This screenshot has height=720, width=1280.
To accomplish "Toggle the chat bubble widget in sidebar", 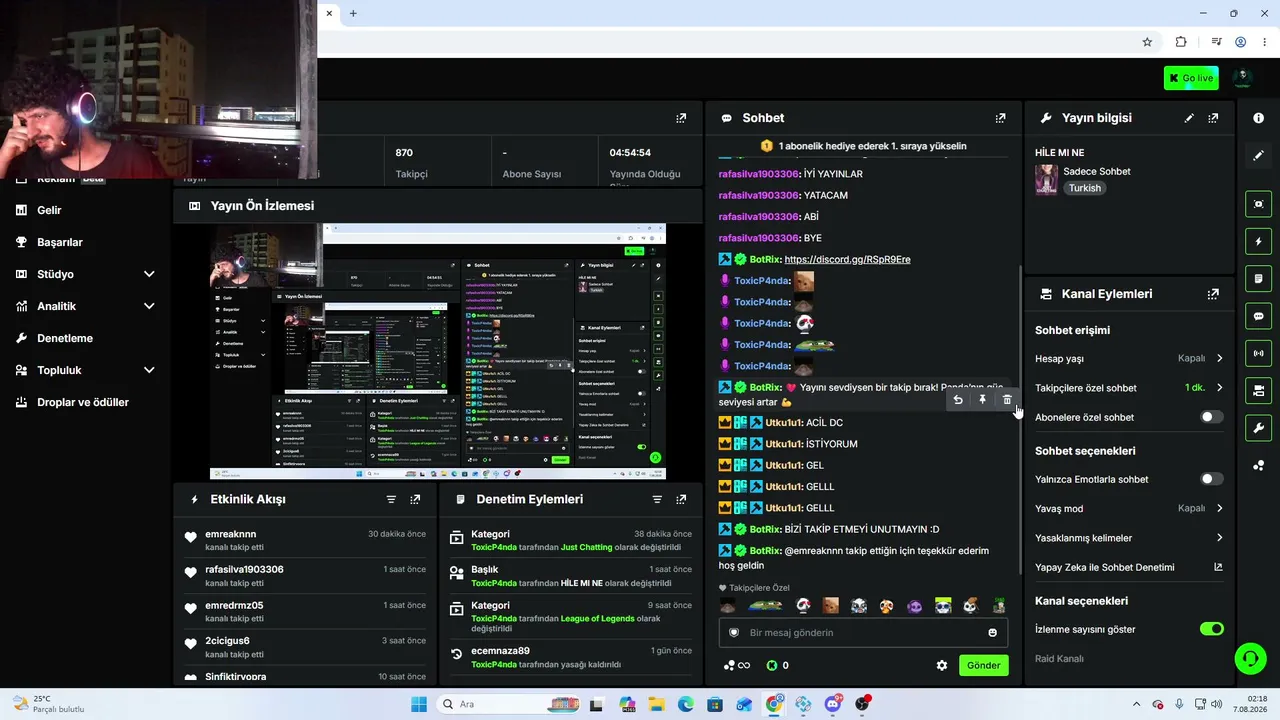I will (1258, 316).
